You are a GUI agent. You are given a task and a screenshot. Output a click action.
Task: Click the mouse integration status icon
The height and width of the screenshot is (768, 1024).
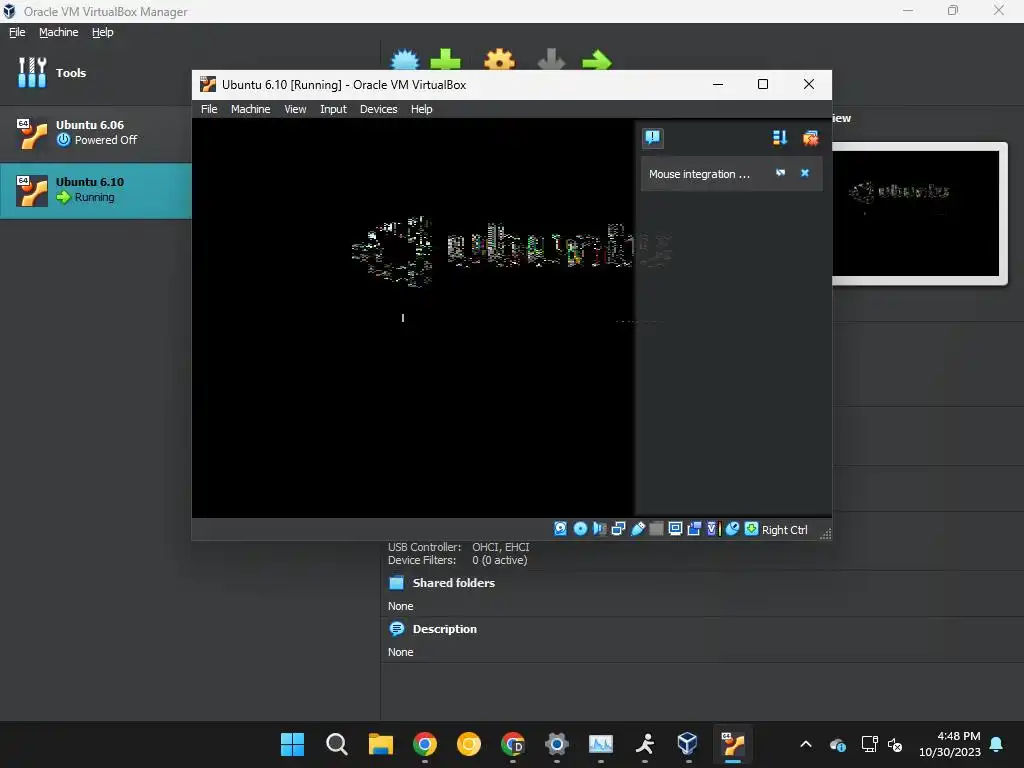pos(732,529)
